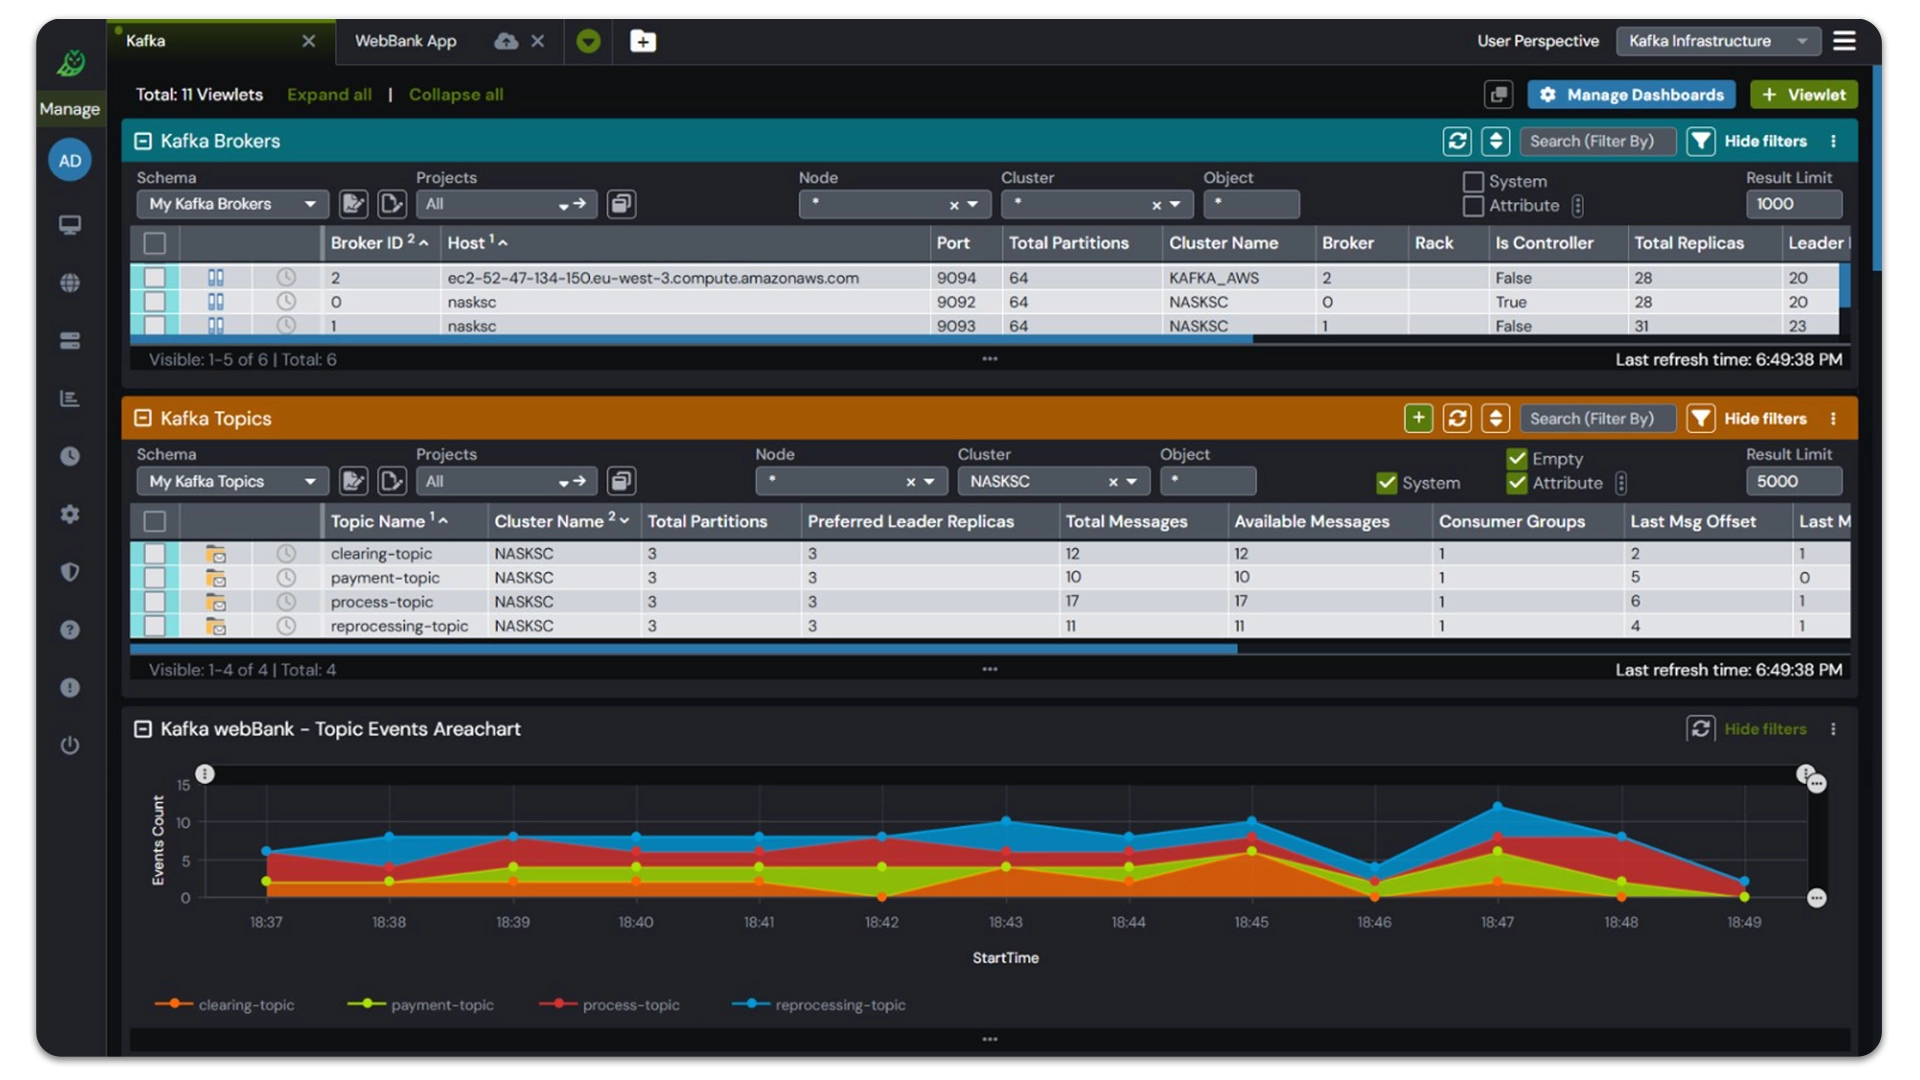Click the green leaf logo icon
Image resolution: width=1920 pixels, height=1080 pixels.
[70, 63]
